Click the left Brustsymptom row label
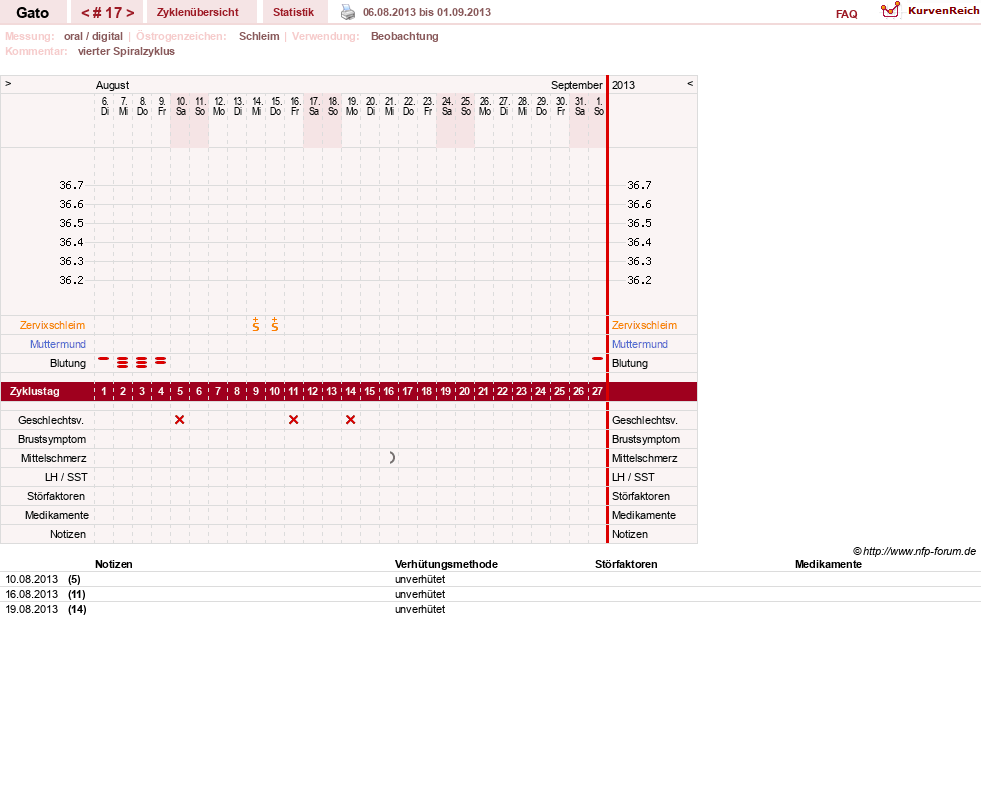 (x=52, y=439)
